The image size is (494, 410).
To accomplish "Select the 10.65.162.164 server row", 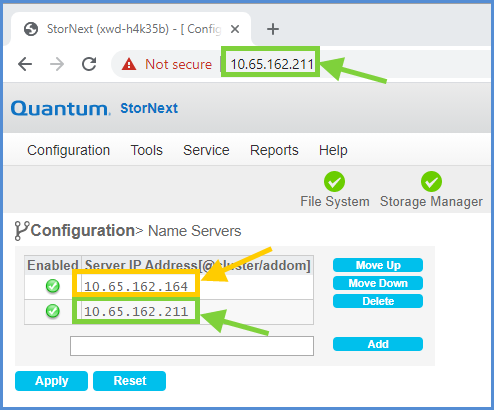I will [x=169, y=287].
